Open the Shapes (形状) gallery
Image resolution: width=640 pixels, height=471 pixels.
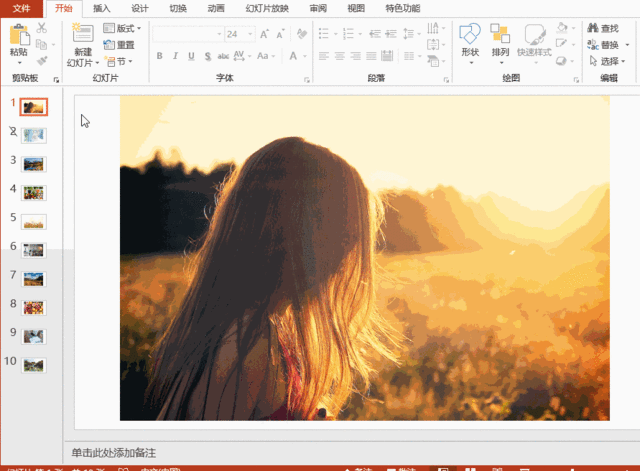pos(470,36)
